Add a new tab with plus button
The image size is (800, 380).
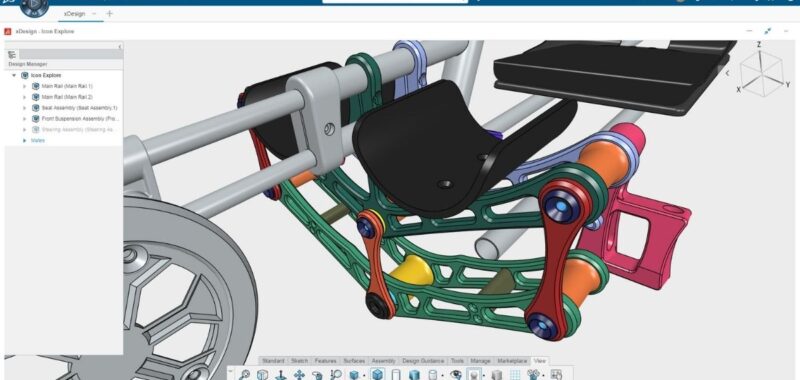(x=109, y=14)
